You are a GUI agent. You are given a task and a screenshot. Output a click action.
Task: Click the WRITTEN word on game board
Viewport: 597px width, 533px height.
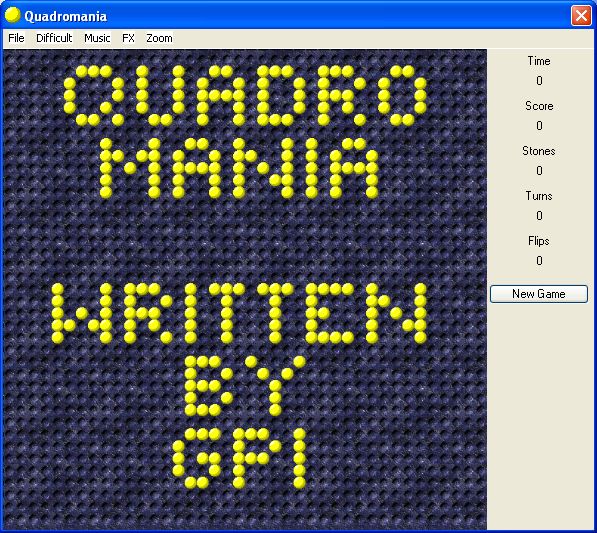click(x=239, y=313)
